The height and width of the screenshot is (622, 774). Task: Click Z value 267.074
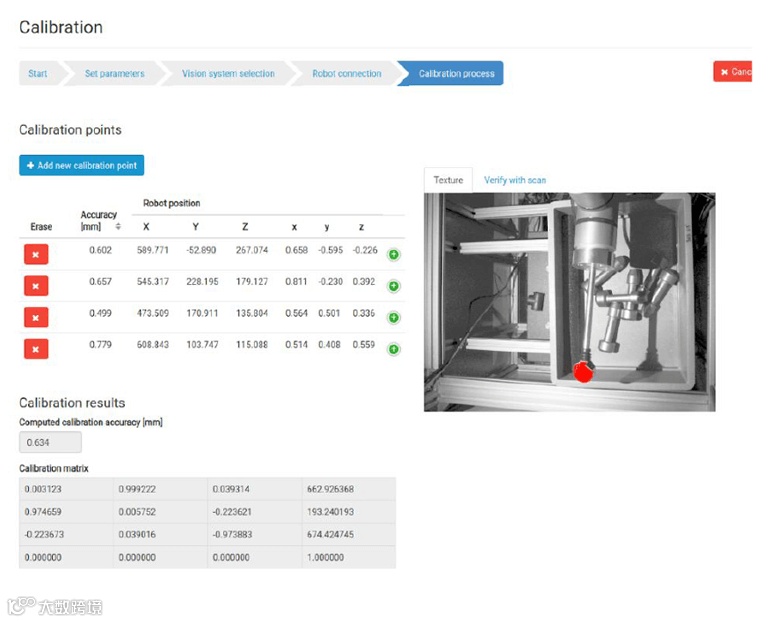click(252, 250)
